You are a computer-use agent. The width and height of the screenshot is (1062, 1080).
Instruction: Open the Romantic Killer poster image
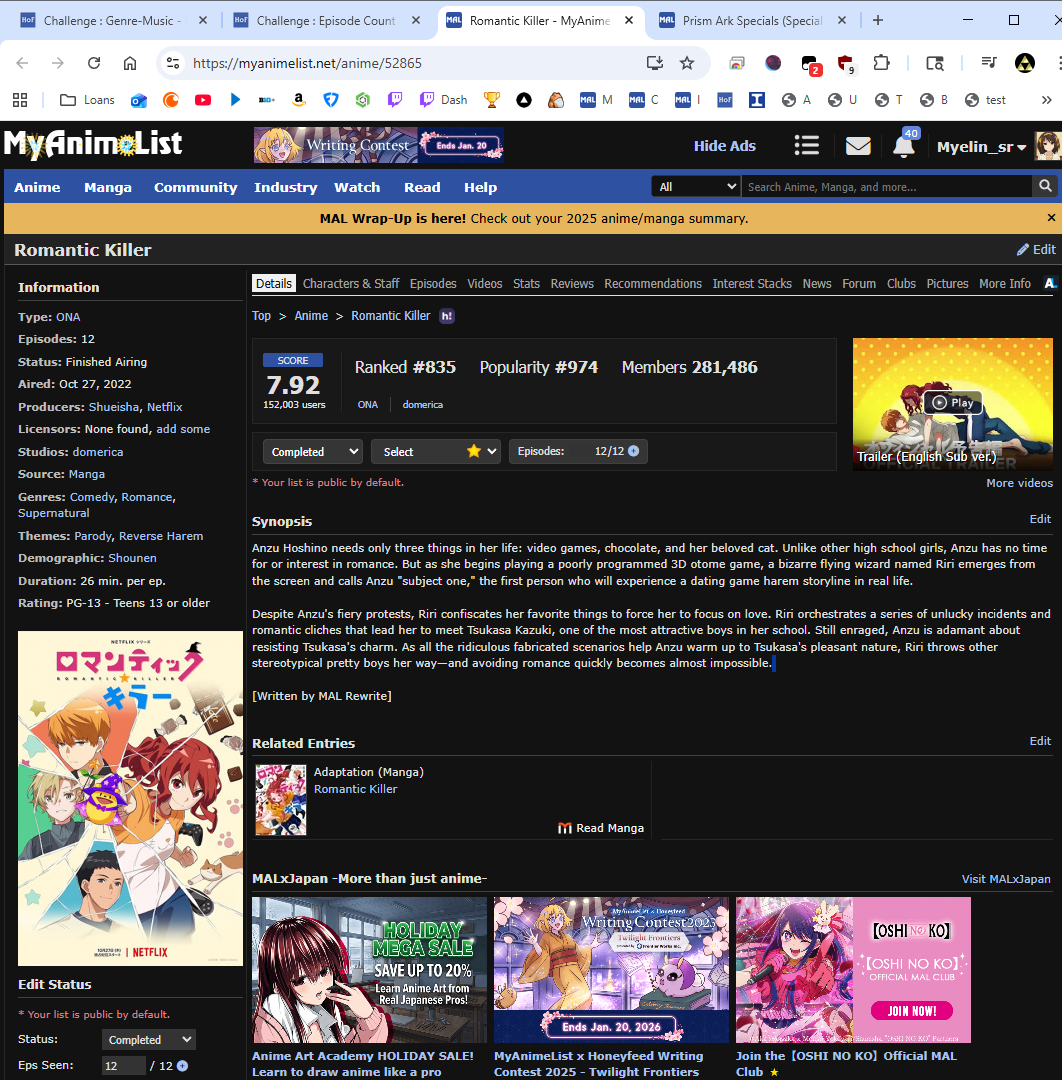[130, 798]
